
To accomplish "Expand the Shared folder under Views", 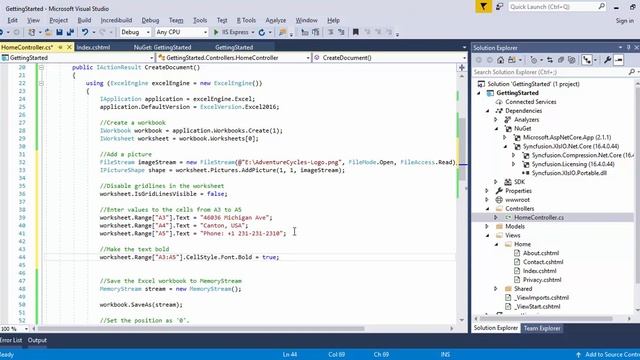I will [496, 289].
